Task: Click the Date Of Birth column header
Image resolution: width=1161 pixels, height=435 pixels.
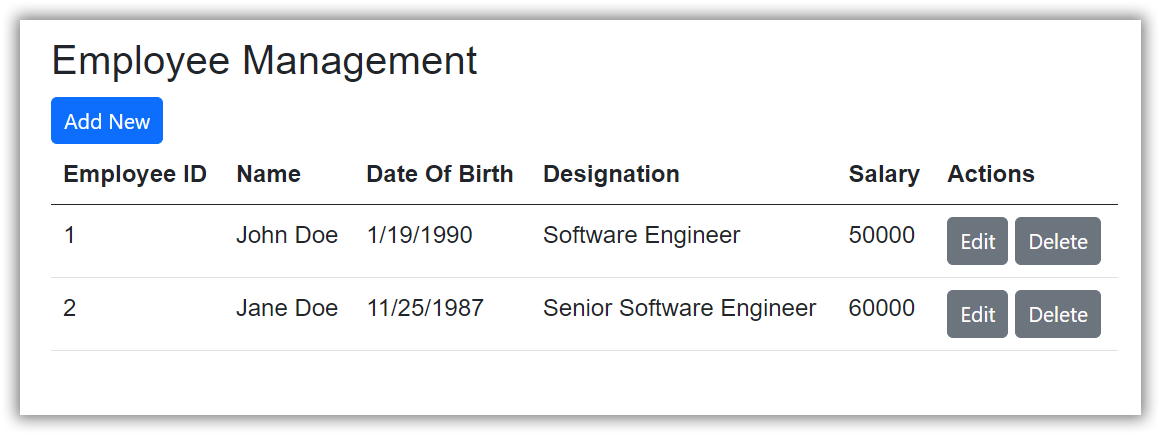Action: [x=440, y=174]
